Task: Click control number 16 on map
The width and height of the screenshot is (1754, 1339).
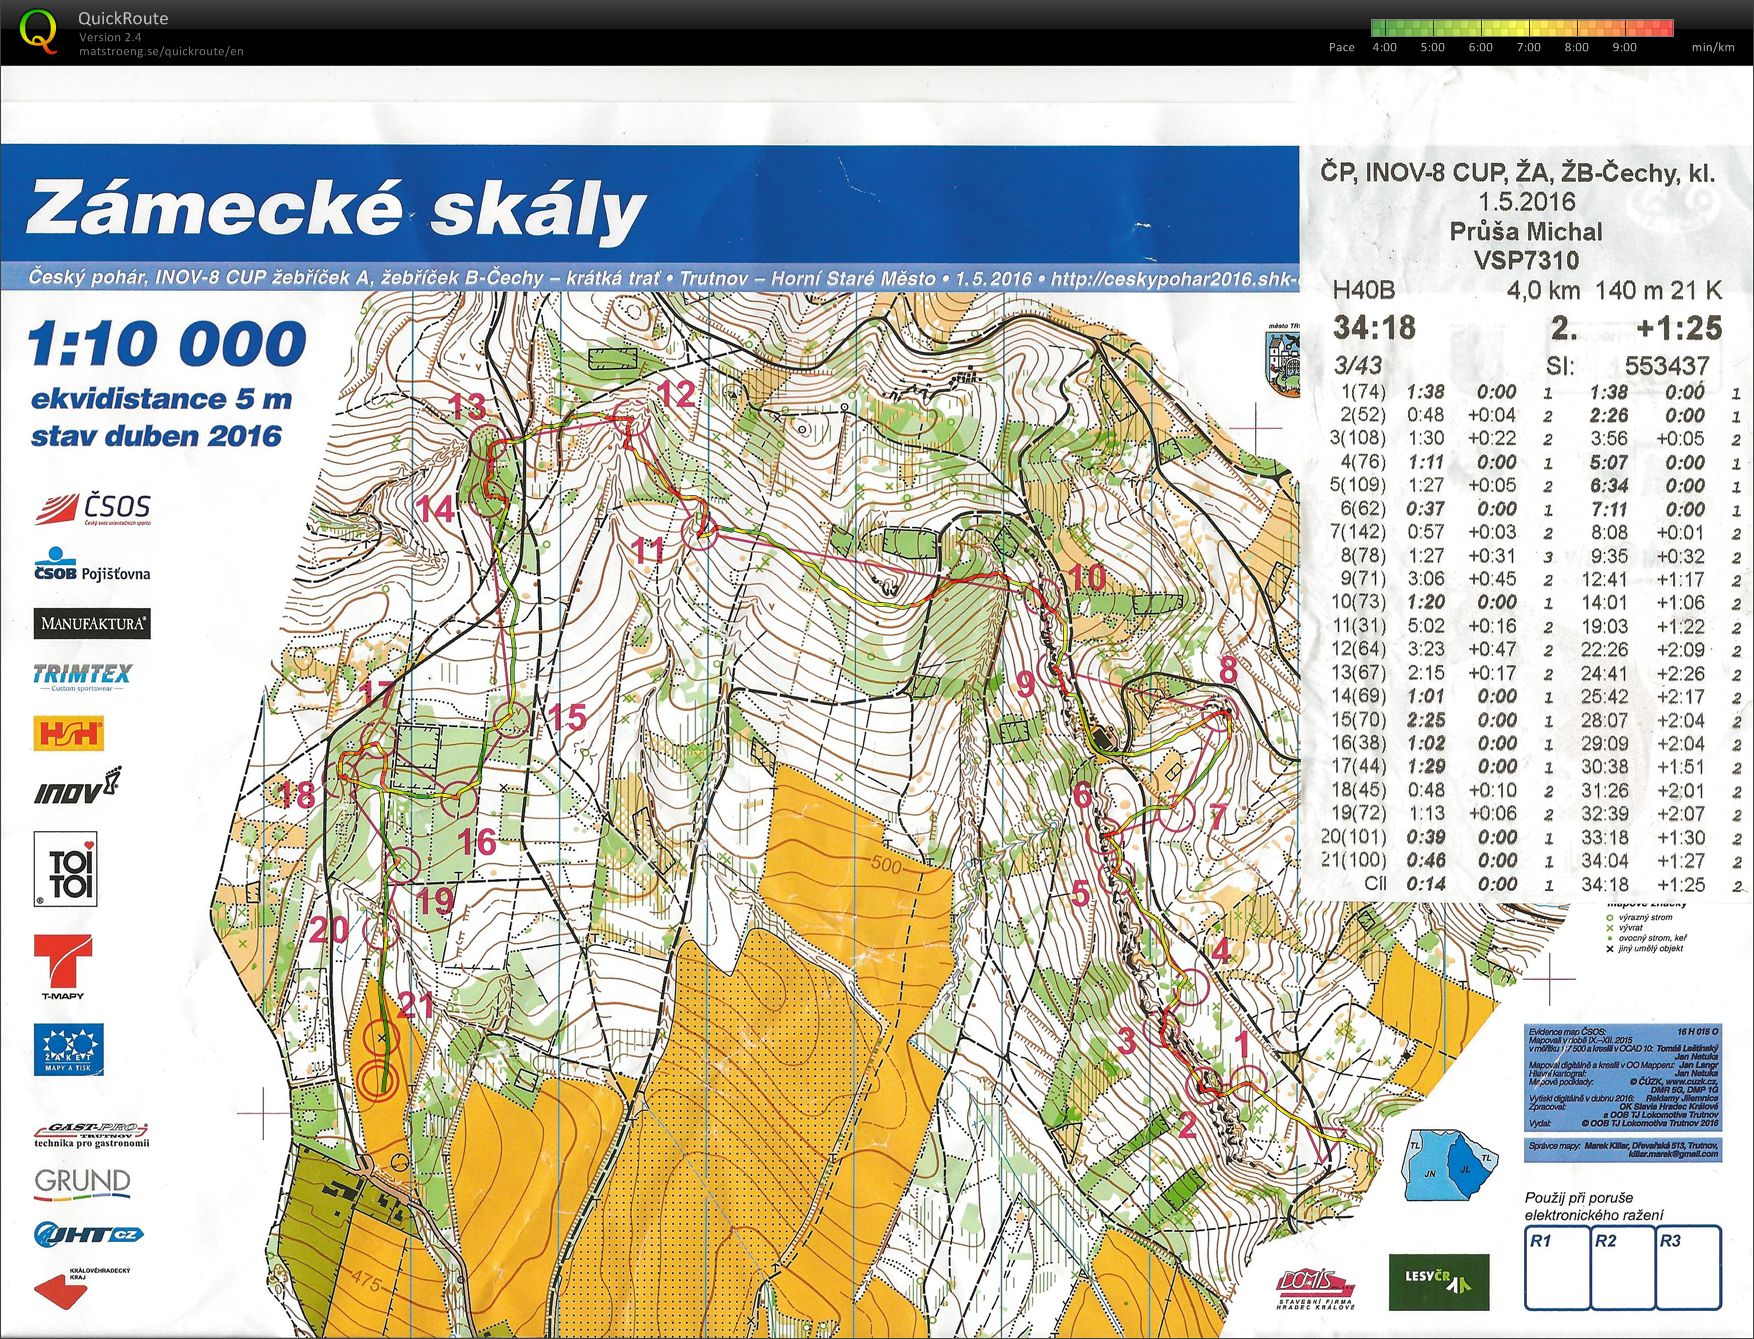Action: coord(477,841)
